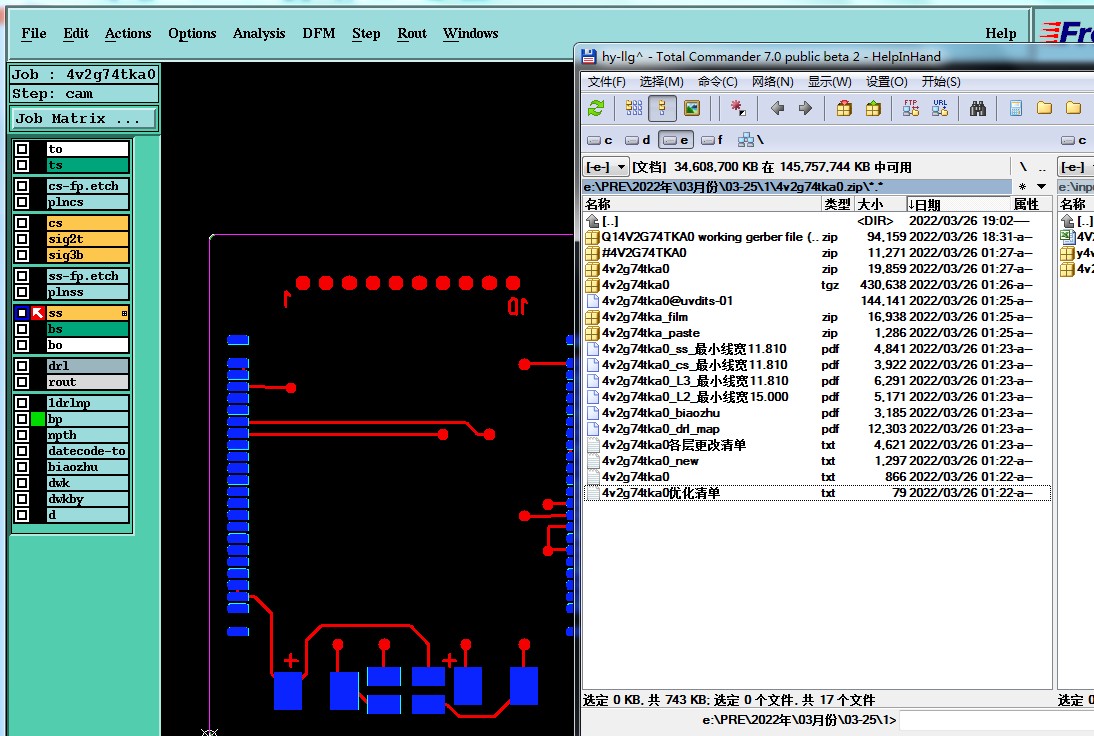Viewport: 1094px width, 736px height.
Task: Enable the checkbox for layer biaozhu
Action: tap(22, 467)
